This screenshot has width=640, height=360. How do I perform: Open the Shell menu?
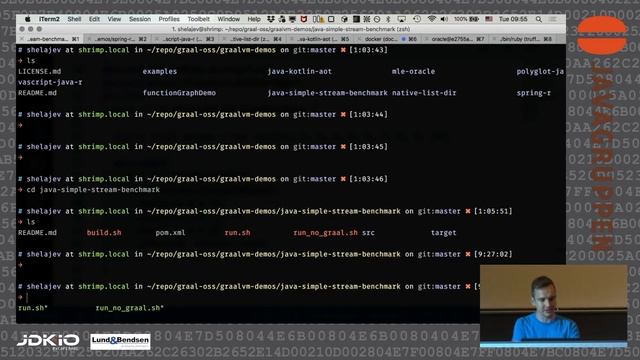[74, 19]
